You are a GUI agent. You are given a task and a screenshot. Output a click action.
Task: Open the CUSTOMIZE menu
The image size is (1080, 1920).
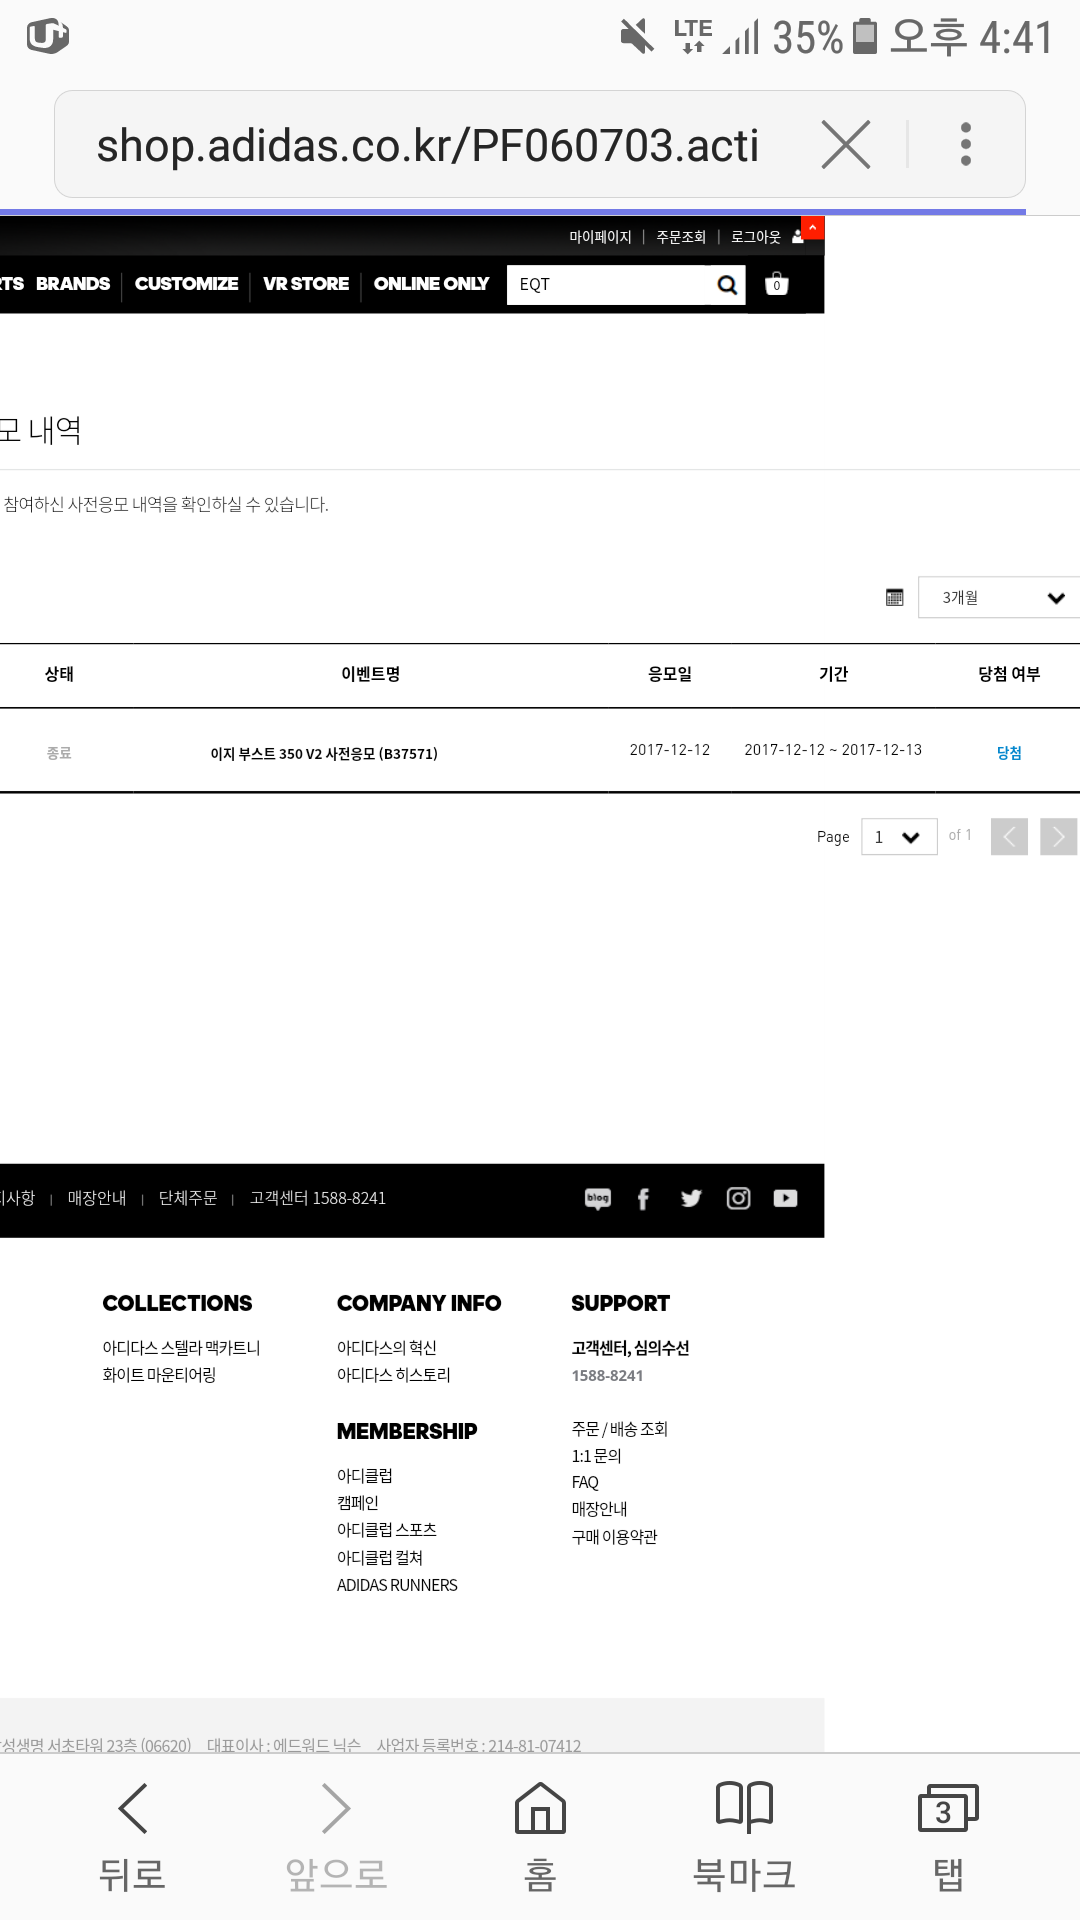186,284
